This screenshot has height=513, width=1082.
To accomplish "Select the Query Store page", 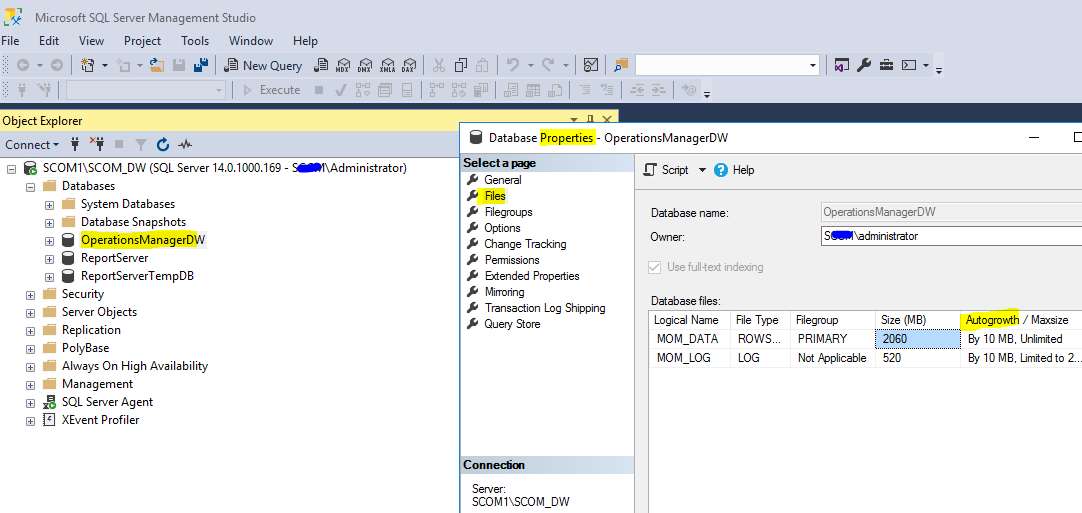I will [512, 324].
